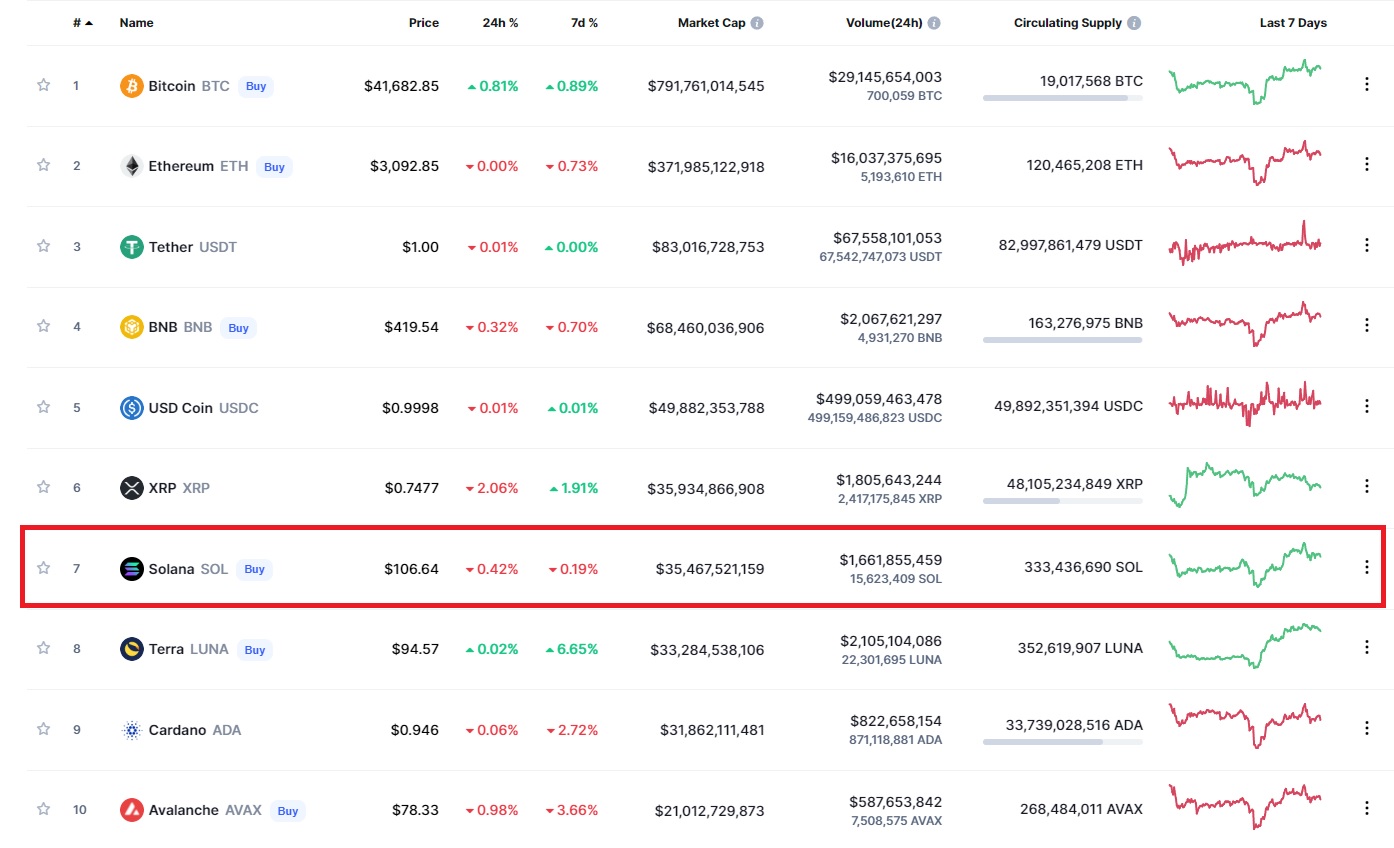1394x848 pixels.
Task: Toggle Avalanche watchlist star icon
Action: point(43,809)
